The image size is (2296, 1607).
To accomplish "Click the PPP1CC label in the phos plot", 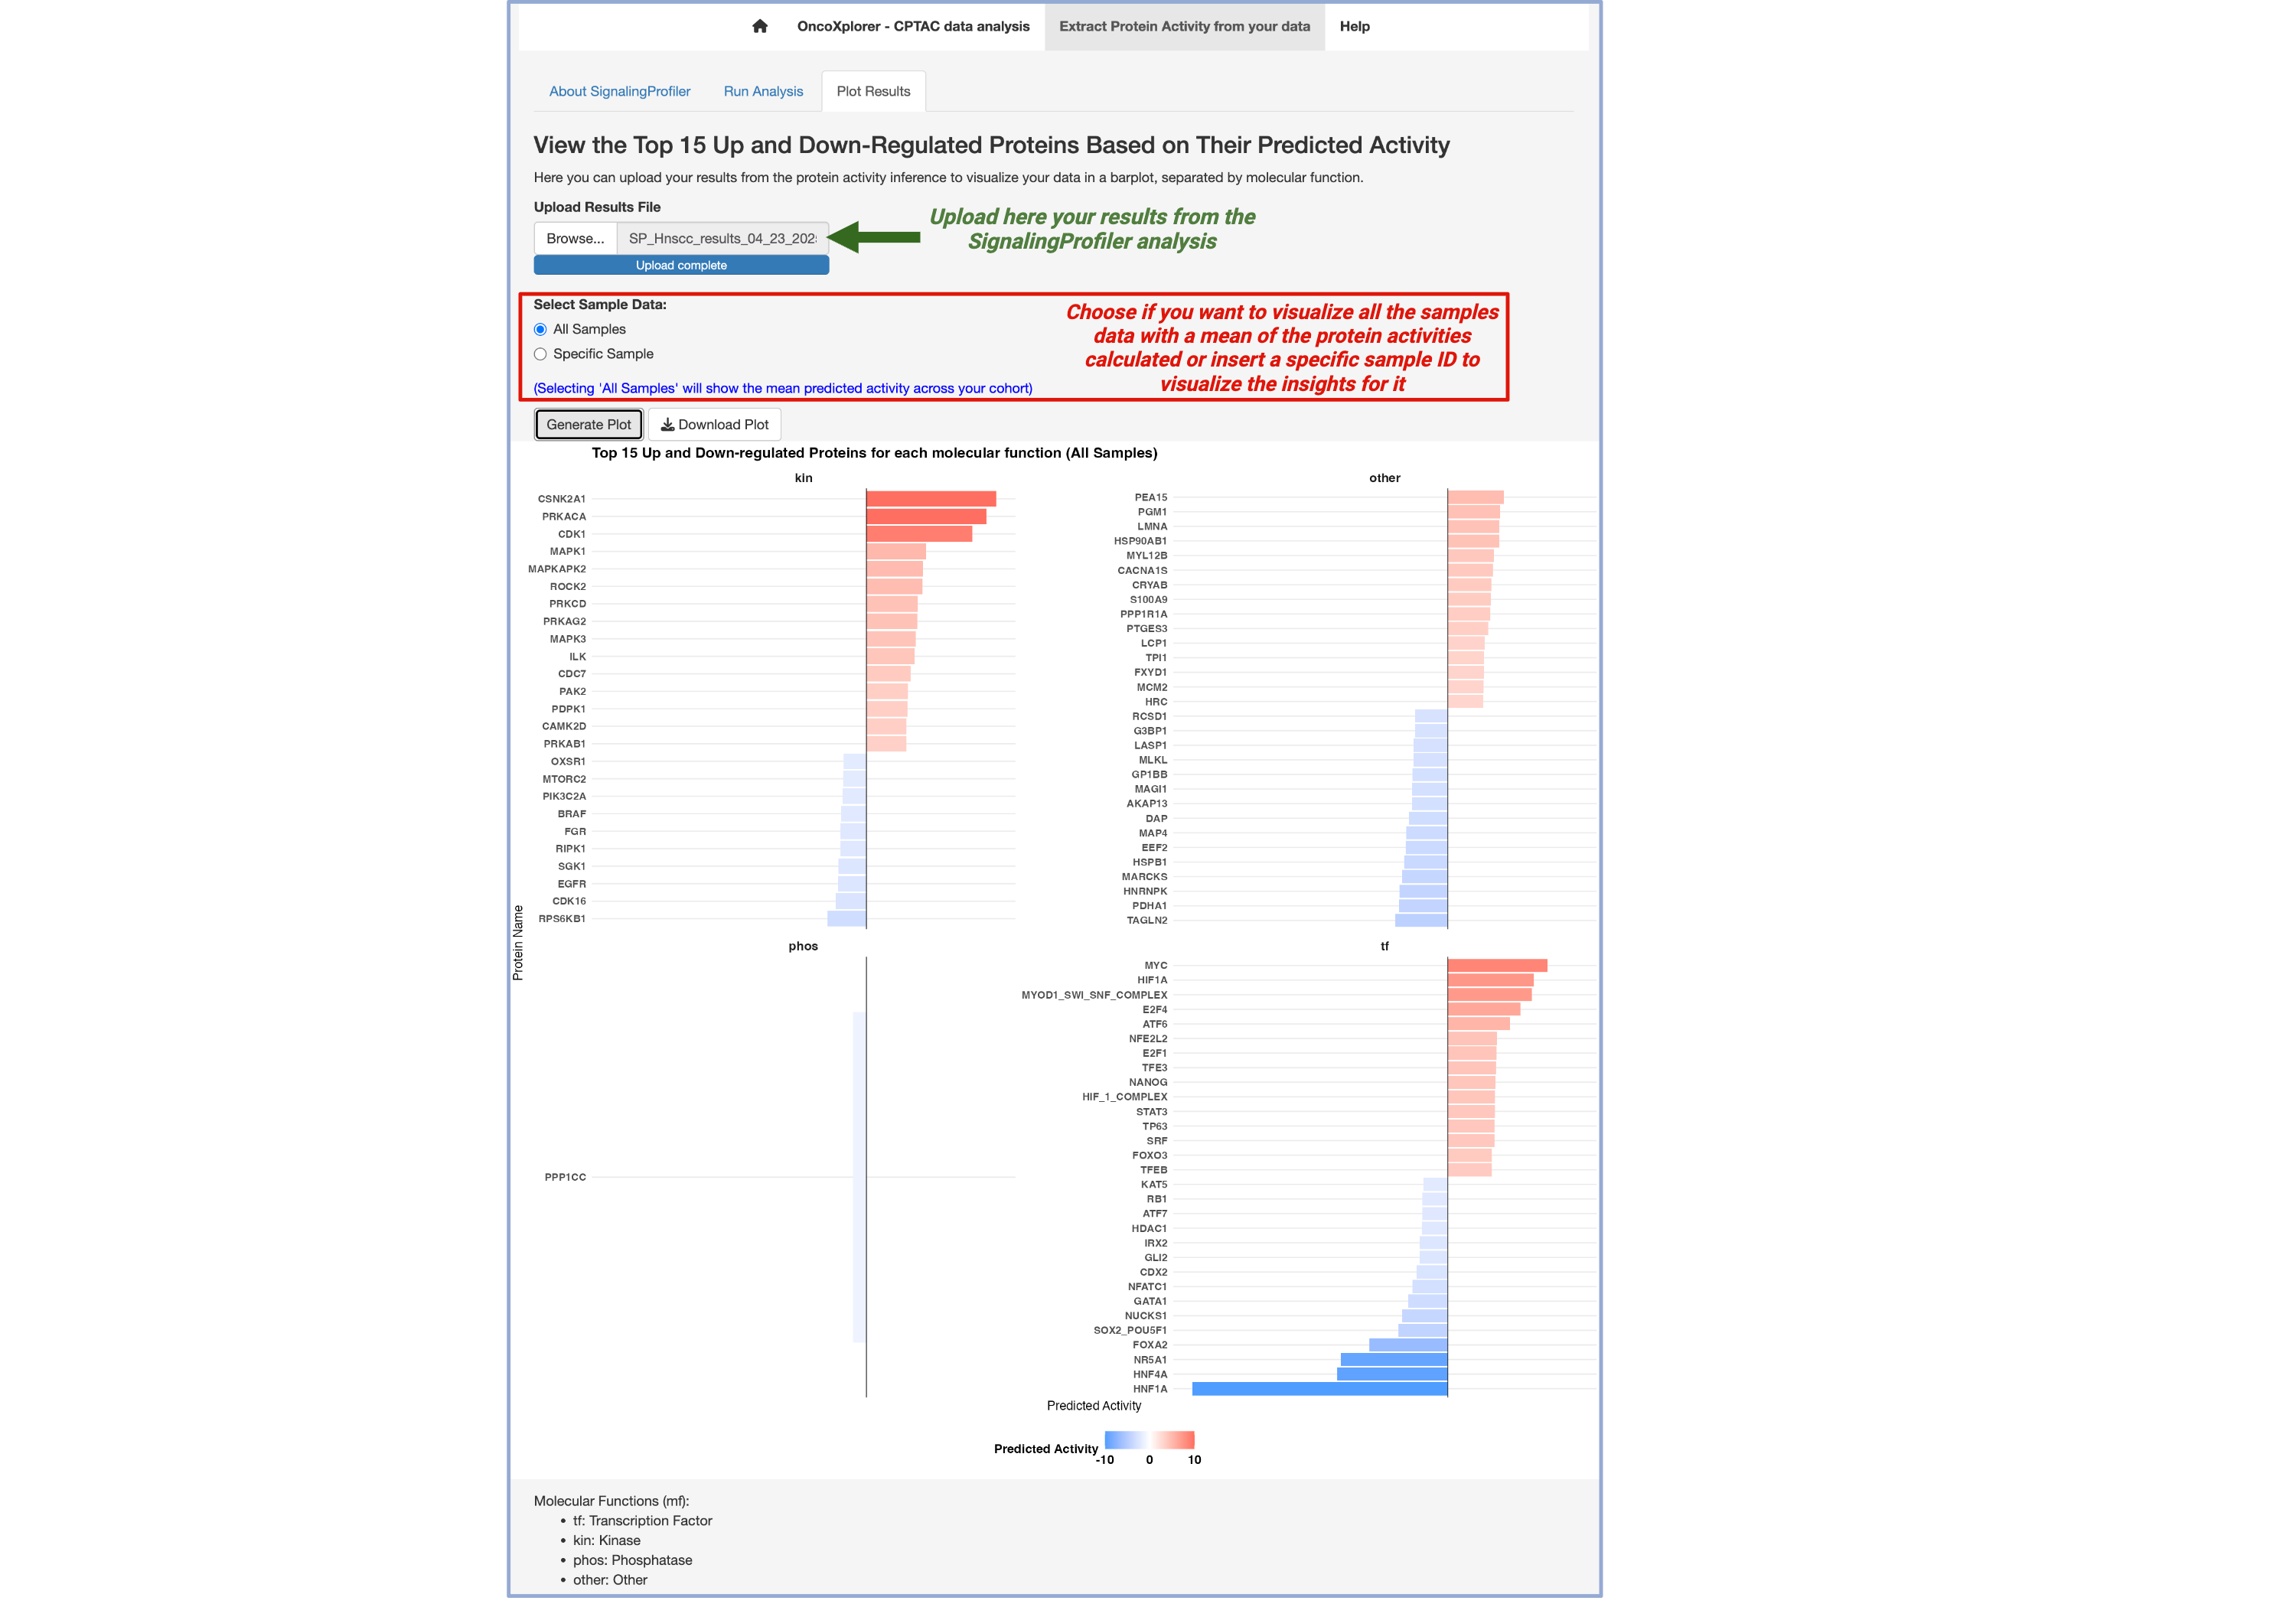I will [x=566, y=1176].
